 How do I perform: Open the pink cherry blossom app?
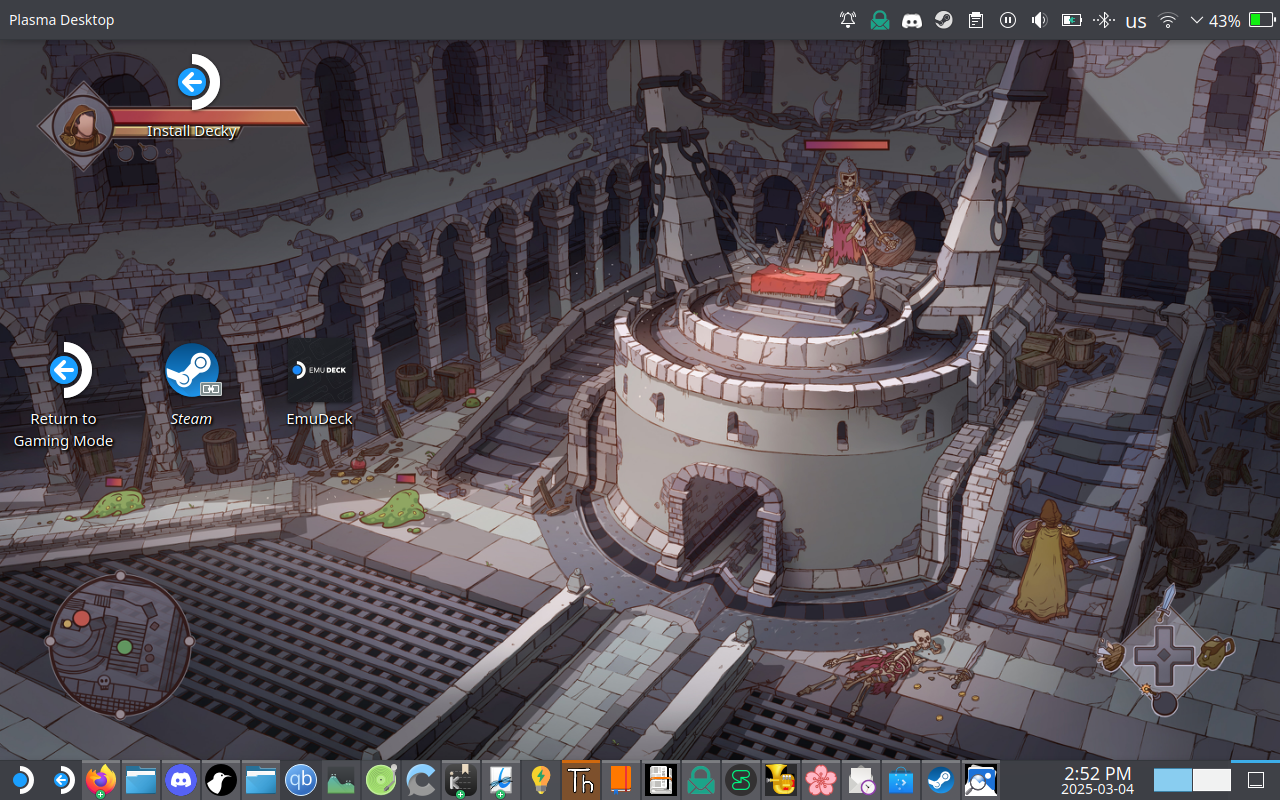pos(821,780)
